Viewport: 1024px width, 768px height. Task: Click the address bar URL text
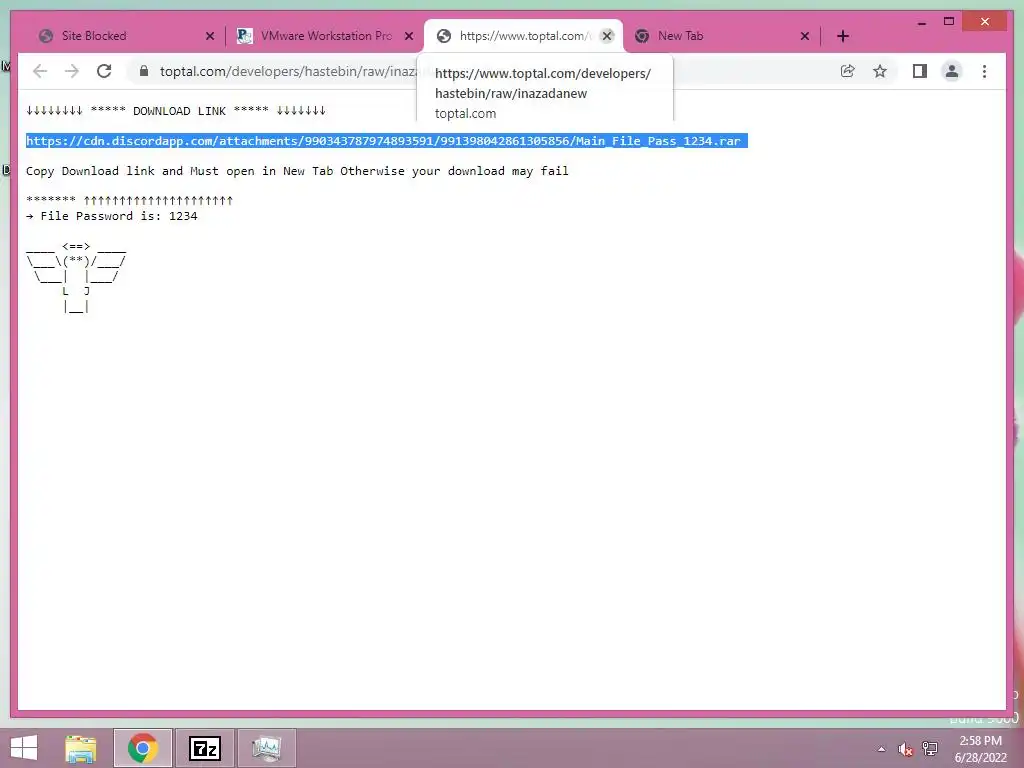(287, 71)
